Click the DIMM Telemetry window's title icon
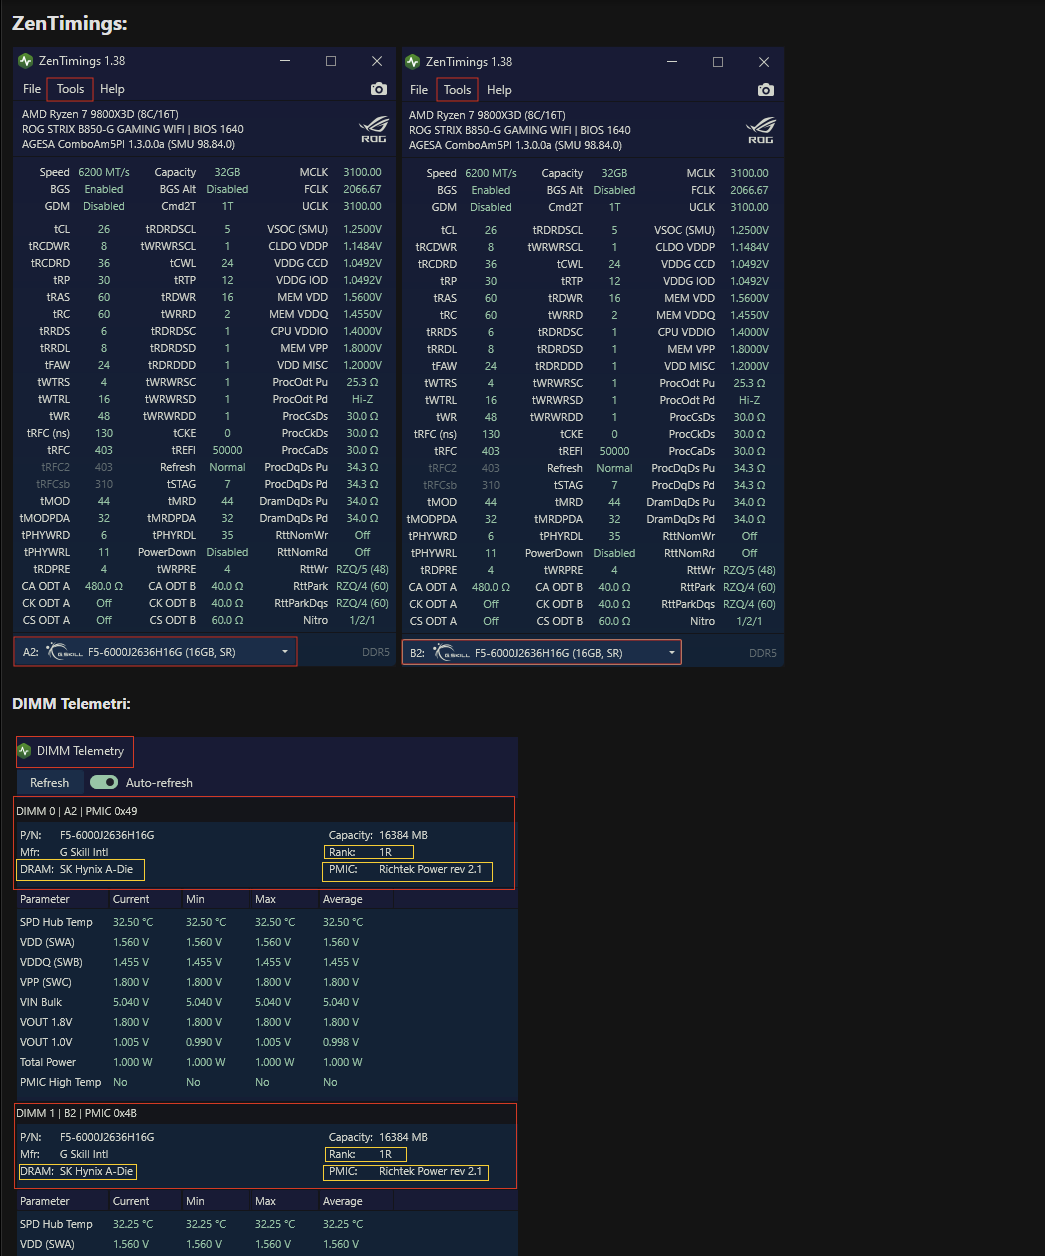Viewport: 1045px width, 1256px height. 25,751
